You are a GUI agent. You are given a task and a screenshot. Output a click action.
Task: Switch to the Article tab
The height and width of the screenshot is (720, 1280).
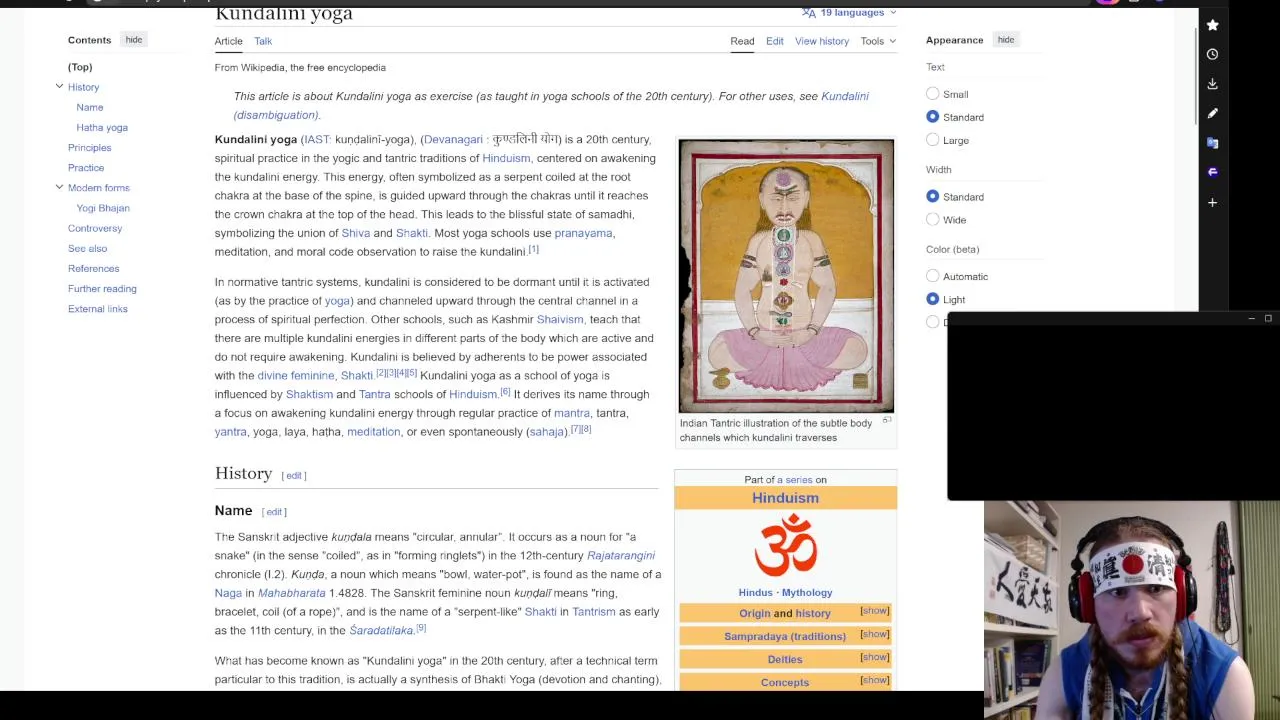pyautogui.click(x=228, y=41)
